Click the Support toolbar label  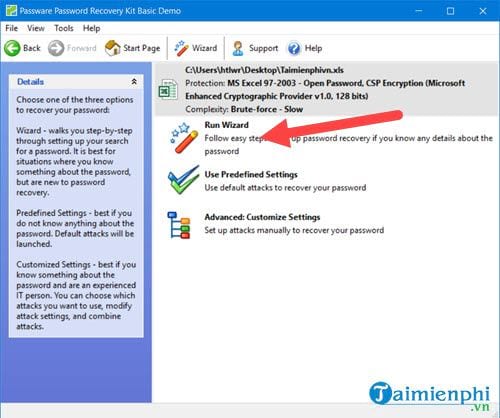(263, 48)
